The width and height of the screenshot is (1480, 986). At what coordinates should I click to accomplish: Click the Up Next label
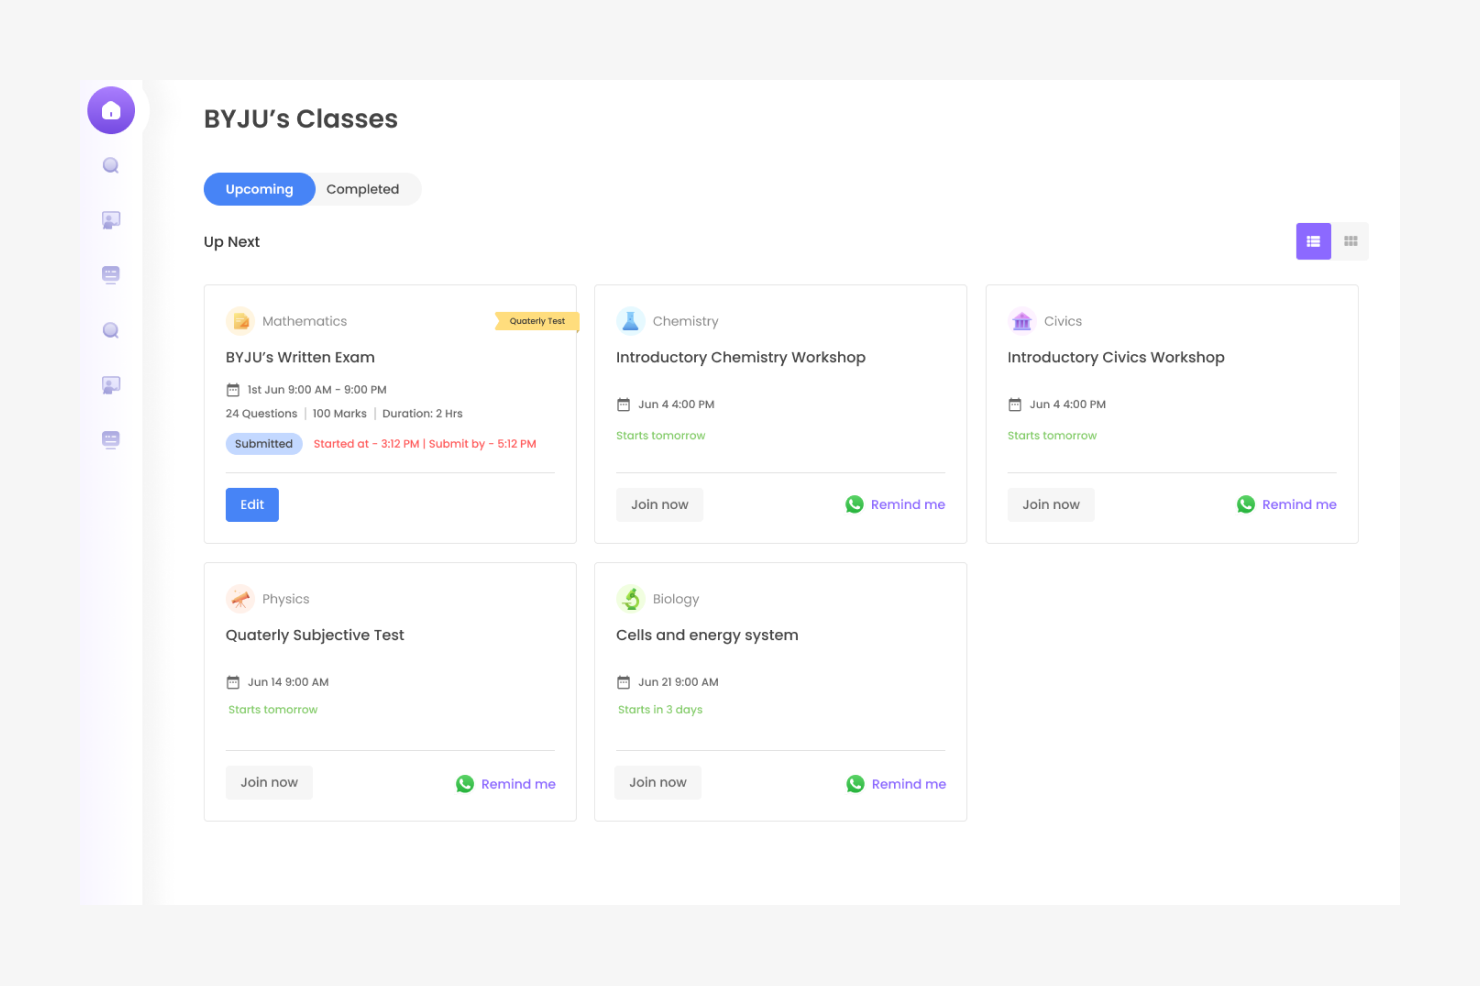pyautogui.click(x=232, y=242)
